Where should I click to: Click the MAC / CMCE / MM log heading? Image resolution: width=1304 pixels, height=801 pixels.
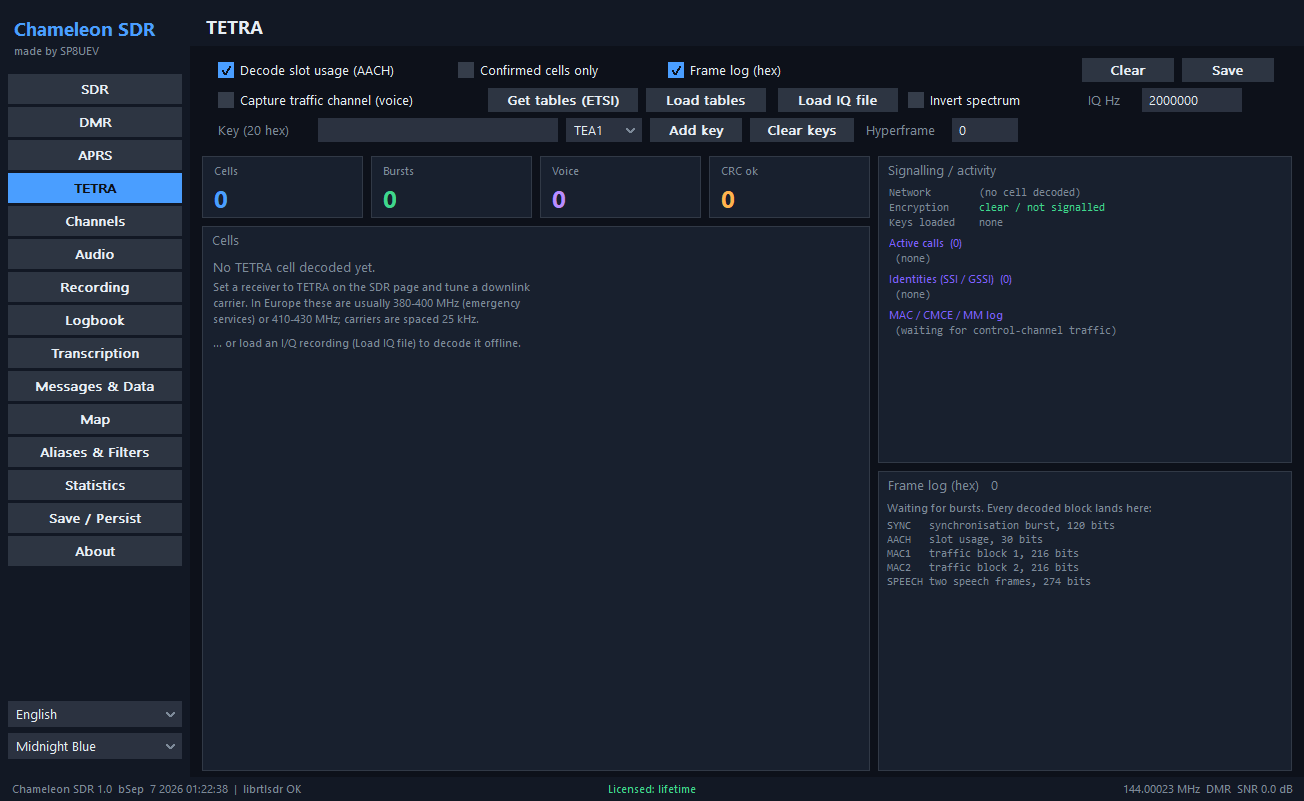pos(946,315)
